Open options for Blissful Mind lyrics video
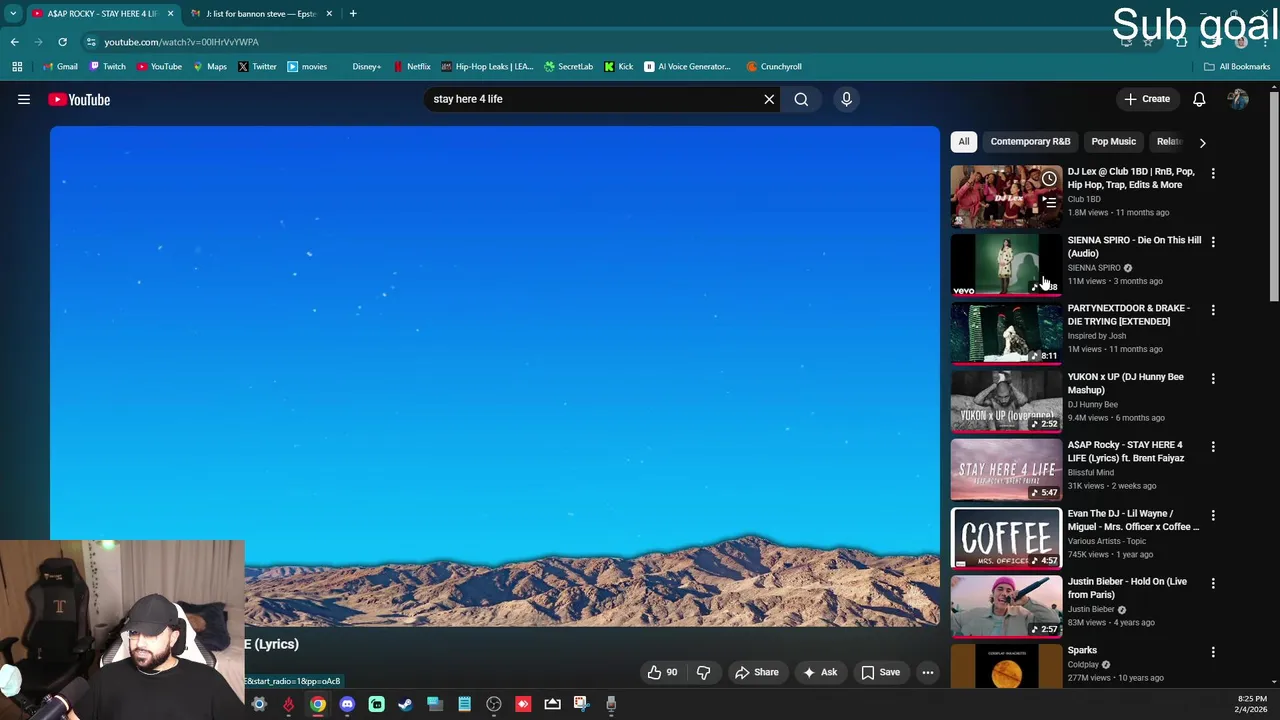This screenshot has width=1280, height=720. tap(1213, 446)
